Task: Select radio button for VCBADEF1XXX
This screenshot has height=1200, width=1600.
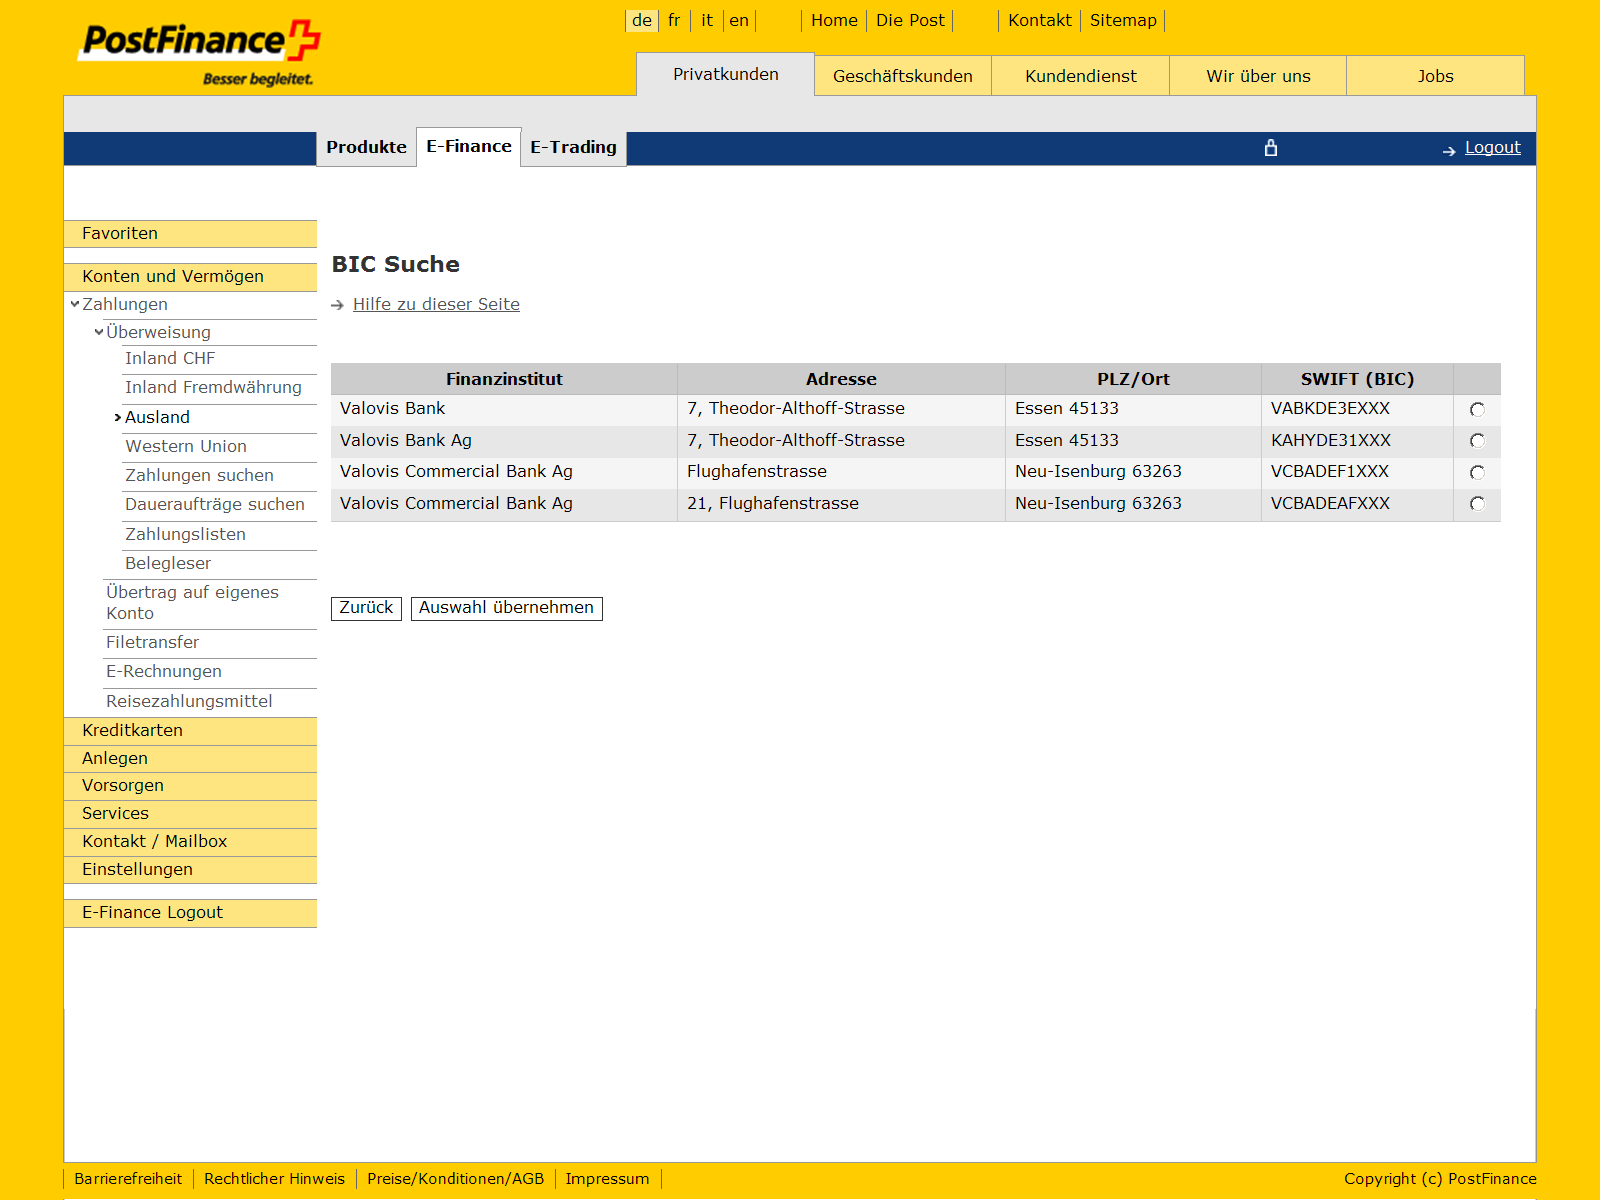Action: (1477, 472)
